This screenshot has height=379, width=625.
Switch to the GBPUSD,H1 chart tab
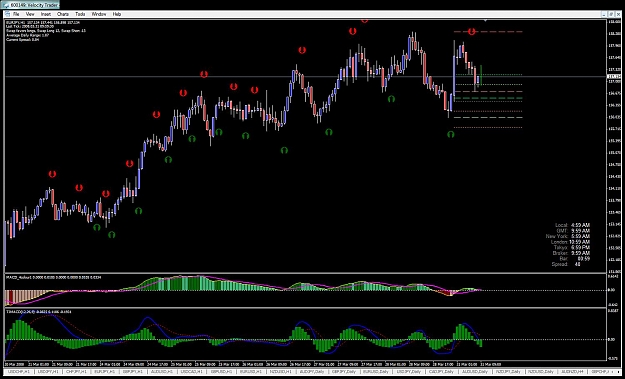click(220, 371)
